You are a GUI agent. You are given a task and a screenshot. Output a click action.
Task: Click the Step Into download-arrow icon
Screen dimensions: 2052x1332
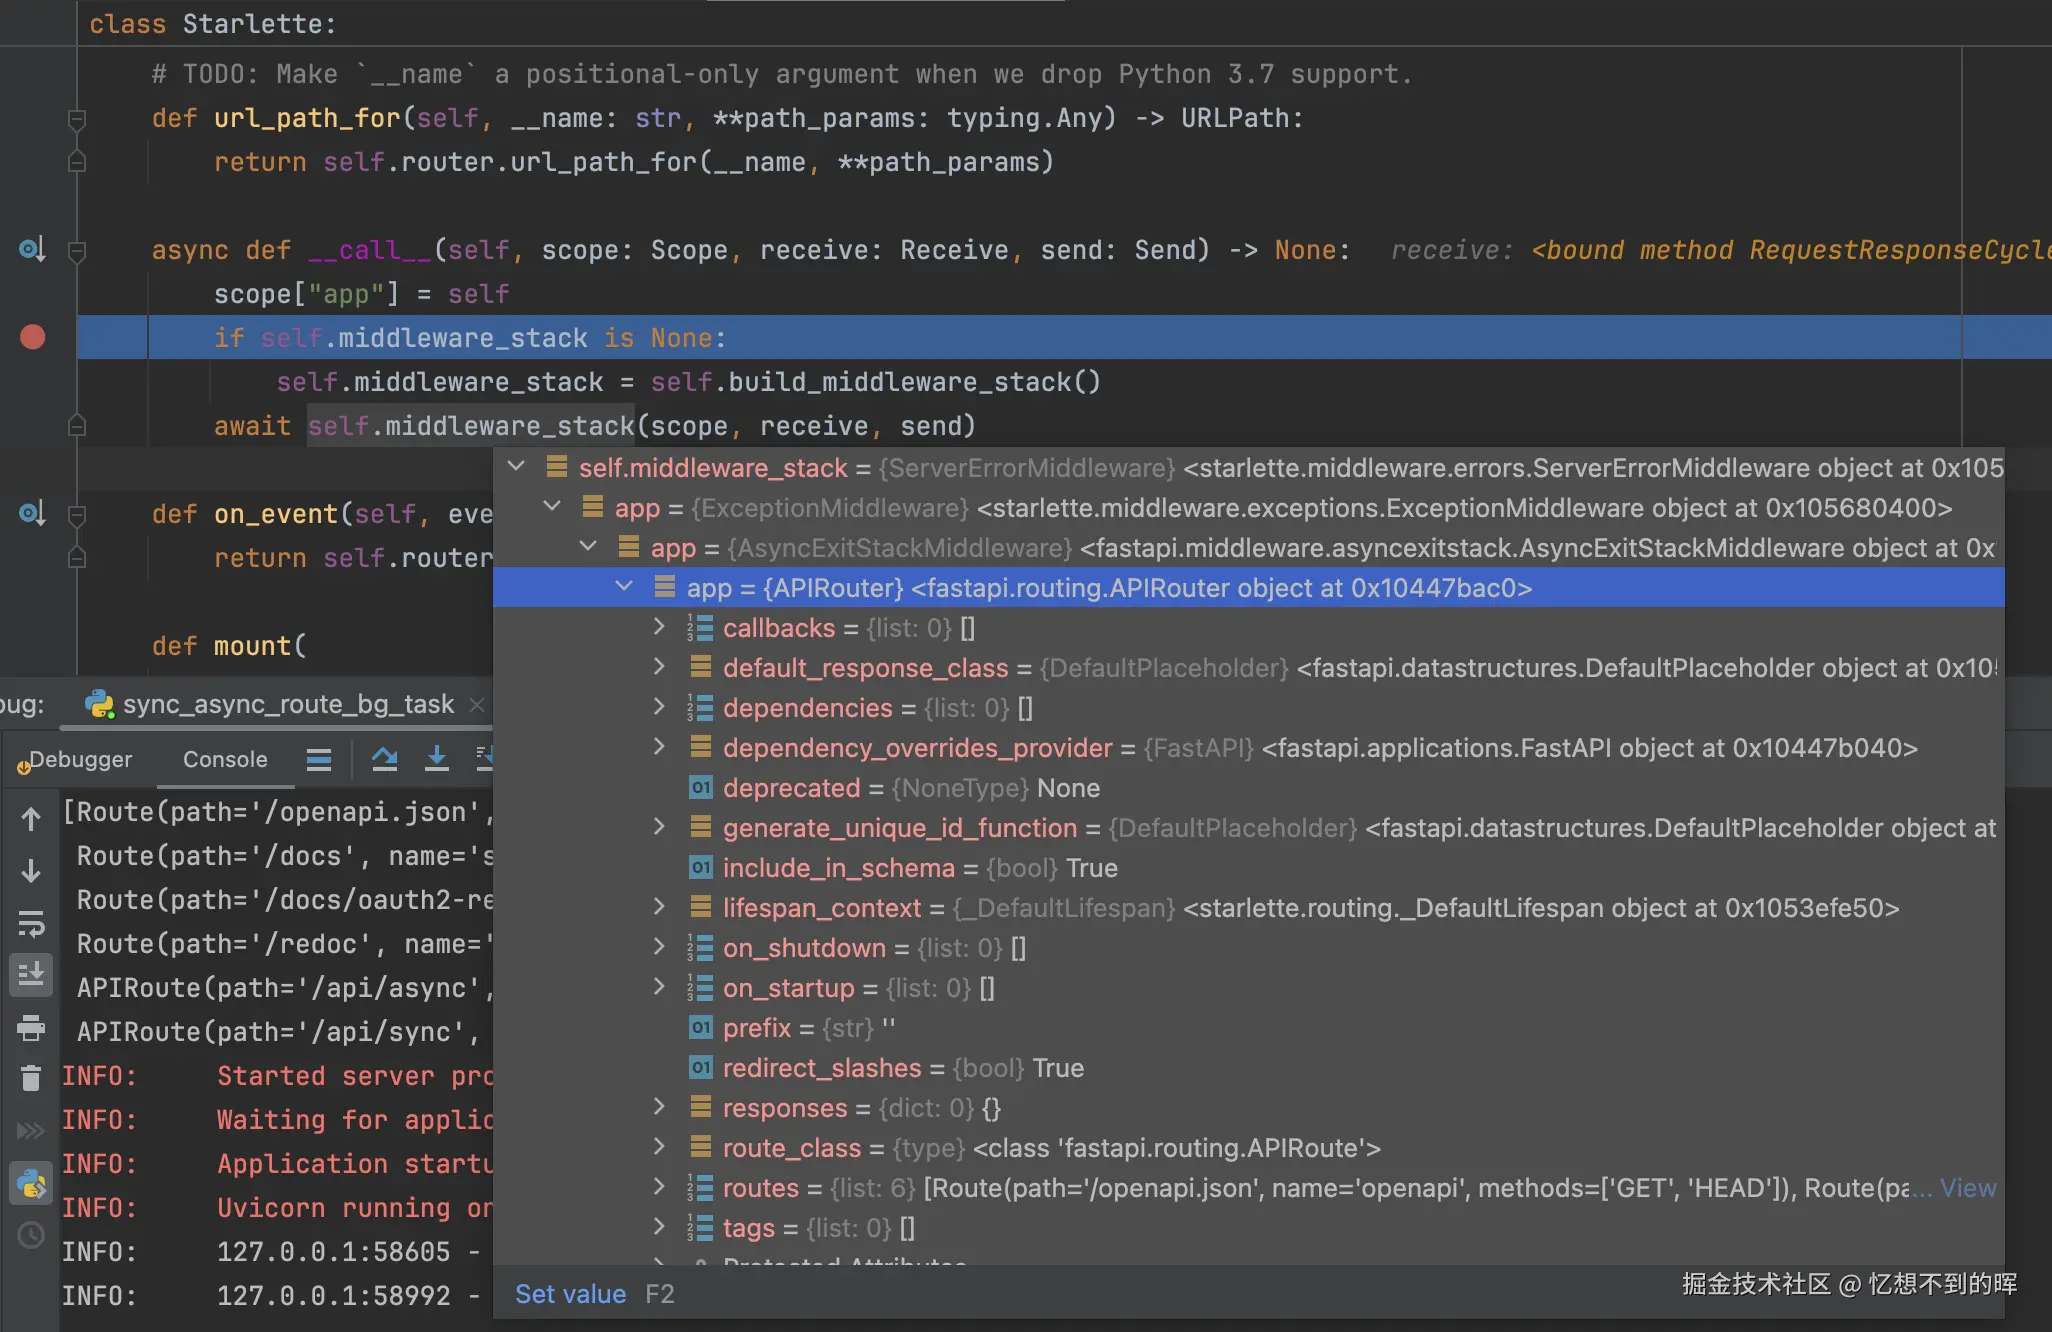point(436,759)
